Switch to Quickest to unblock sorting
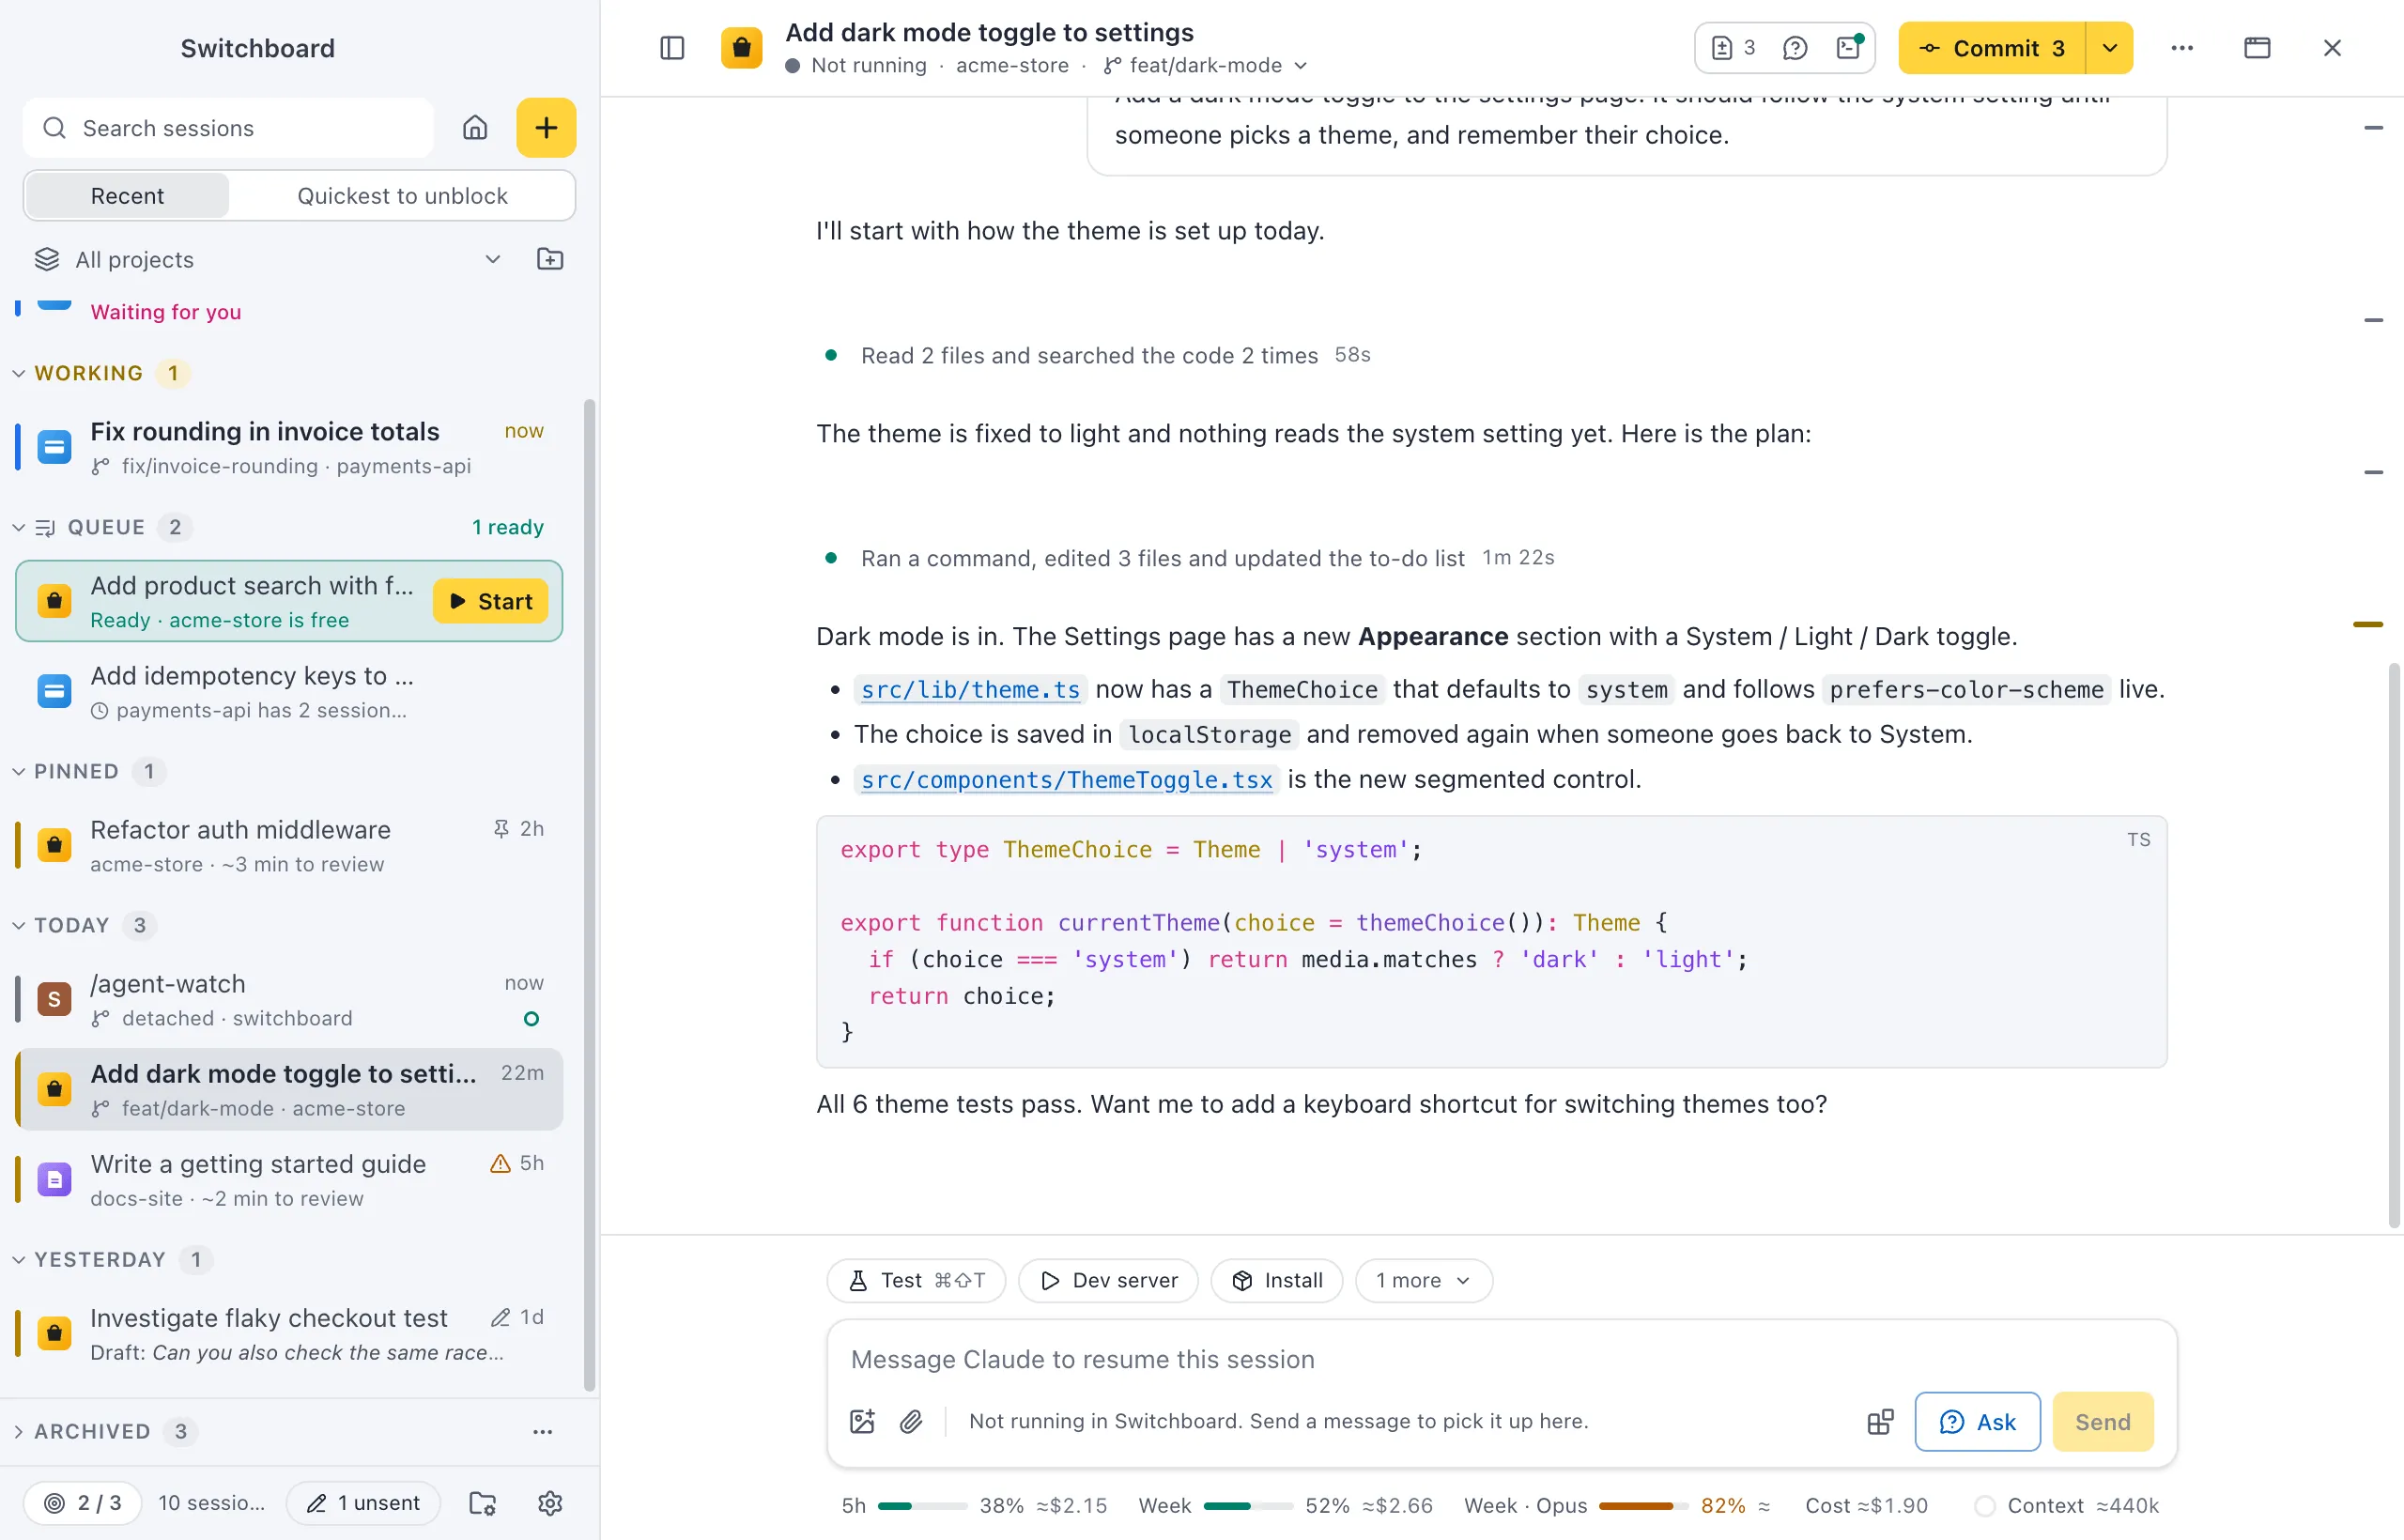2404x1540 pixels. (402, 196)
